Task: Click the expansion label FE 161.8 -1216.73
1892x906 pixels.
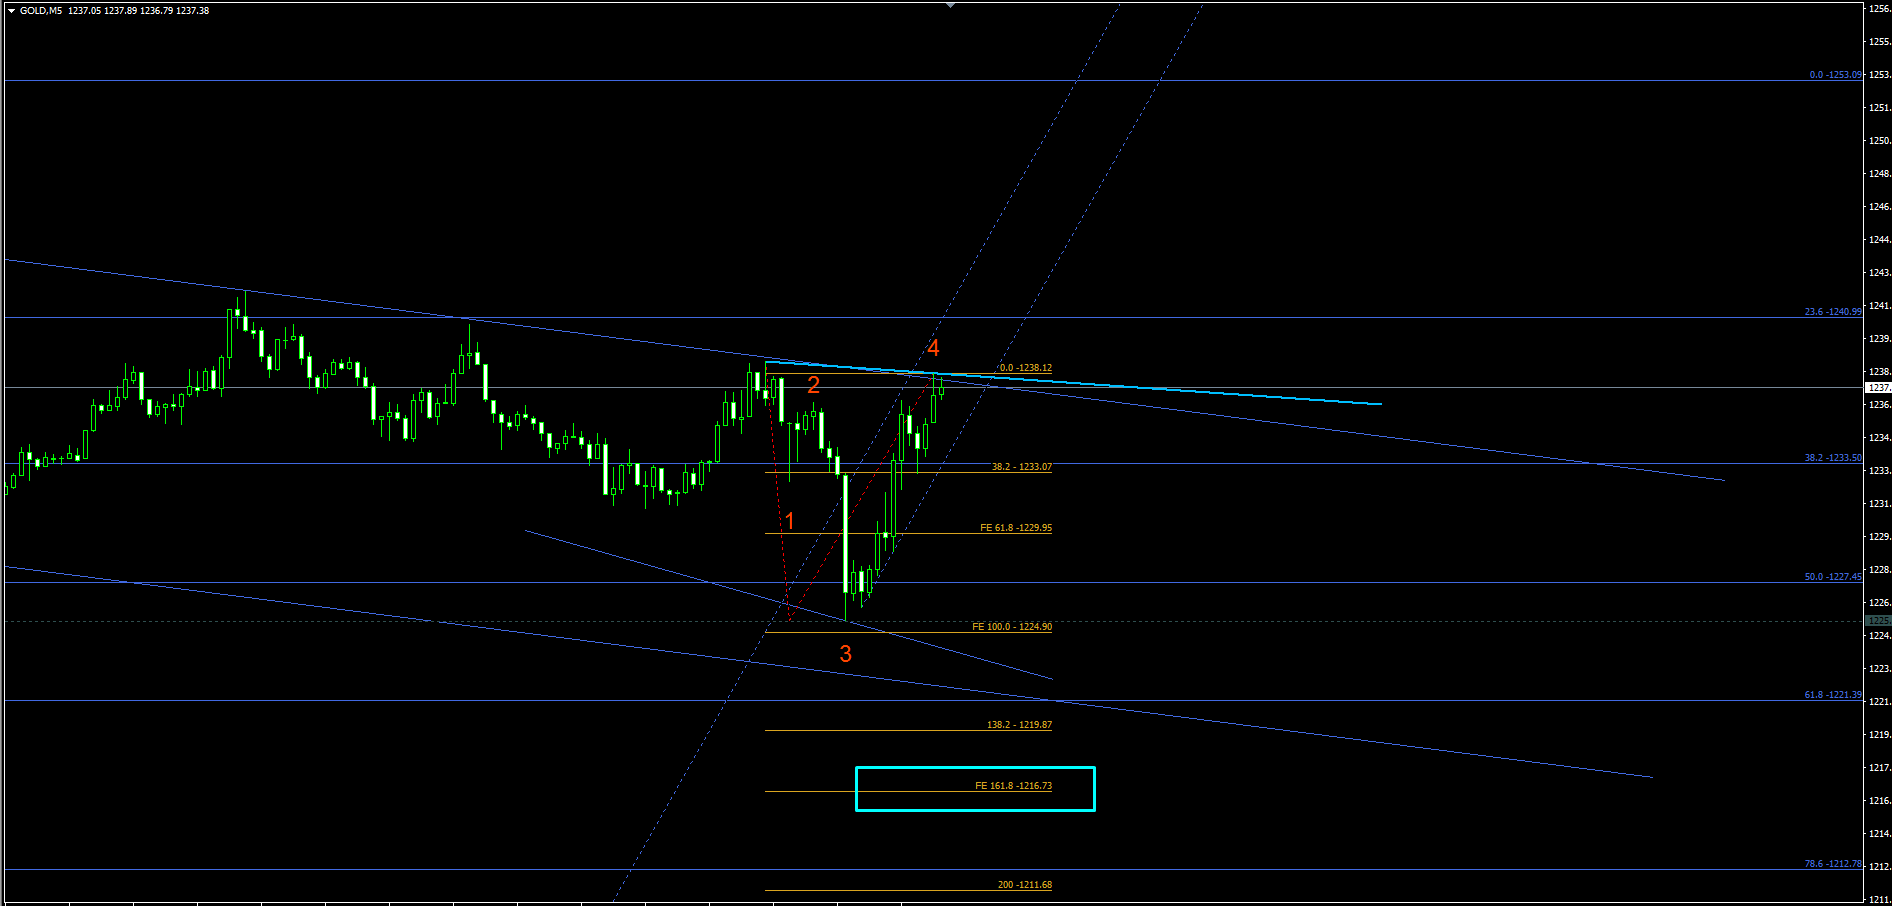Action: click(1014, 786)
